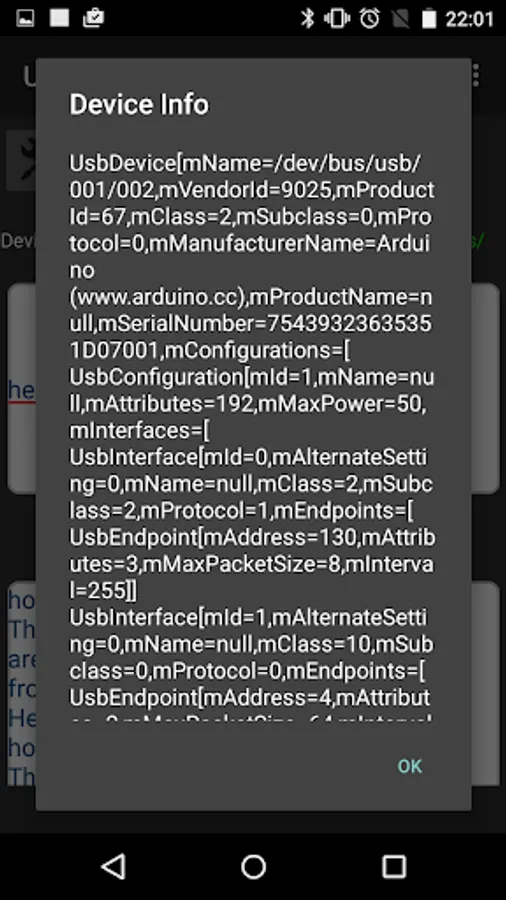506x900 pixels.
Task: Tap the picture notification icon
Action: tap(25, 18)
